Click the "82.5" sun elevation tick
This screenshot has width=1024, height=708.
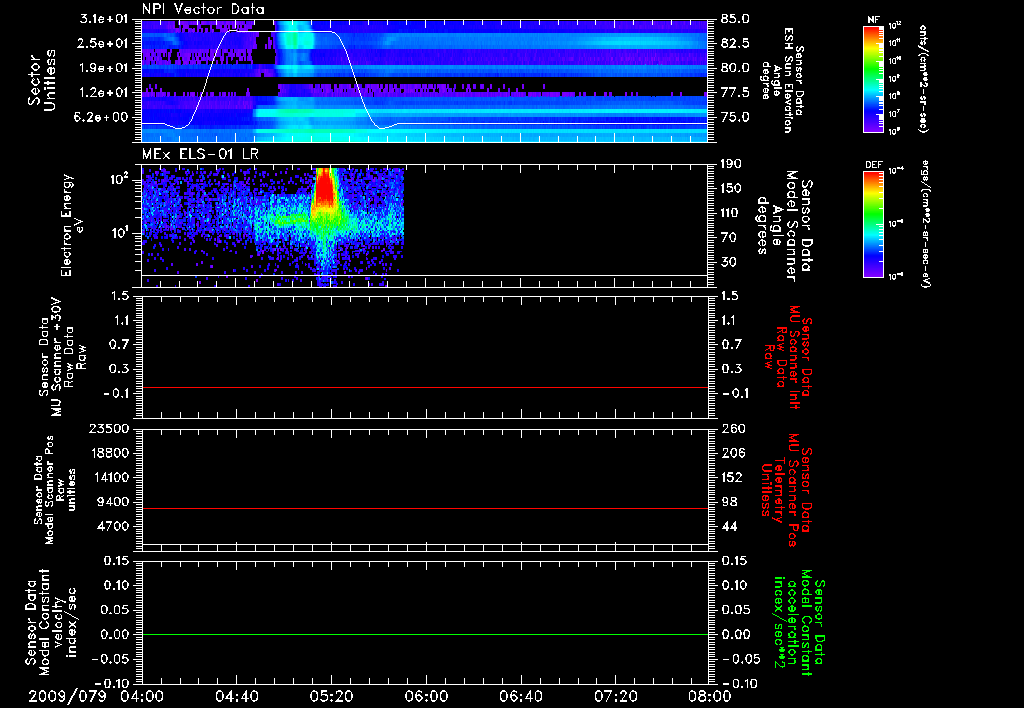point(735,43)
